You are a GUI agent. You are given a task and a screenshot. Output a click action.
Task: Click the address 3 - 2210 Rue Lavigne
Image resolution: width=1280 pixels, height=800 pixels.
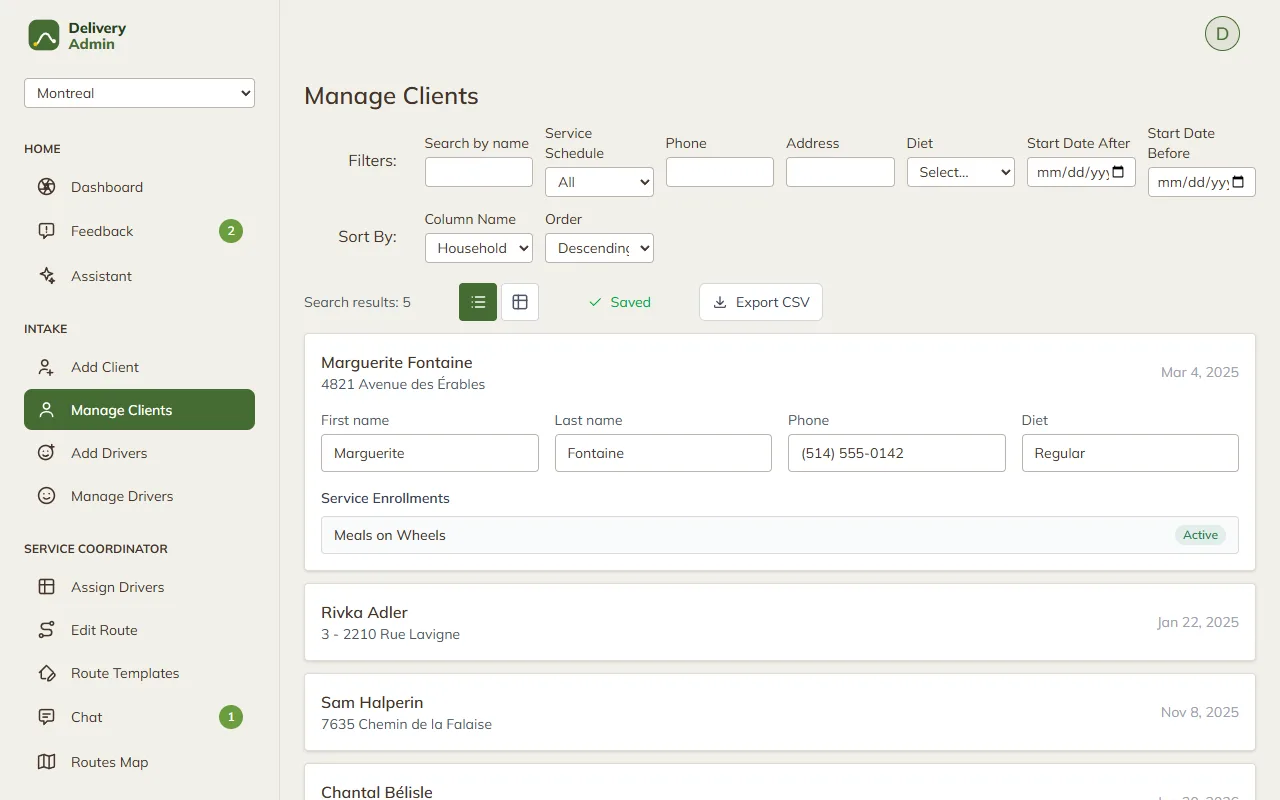[390, 634]
